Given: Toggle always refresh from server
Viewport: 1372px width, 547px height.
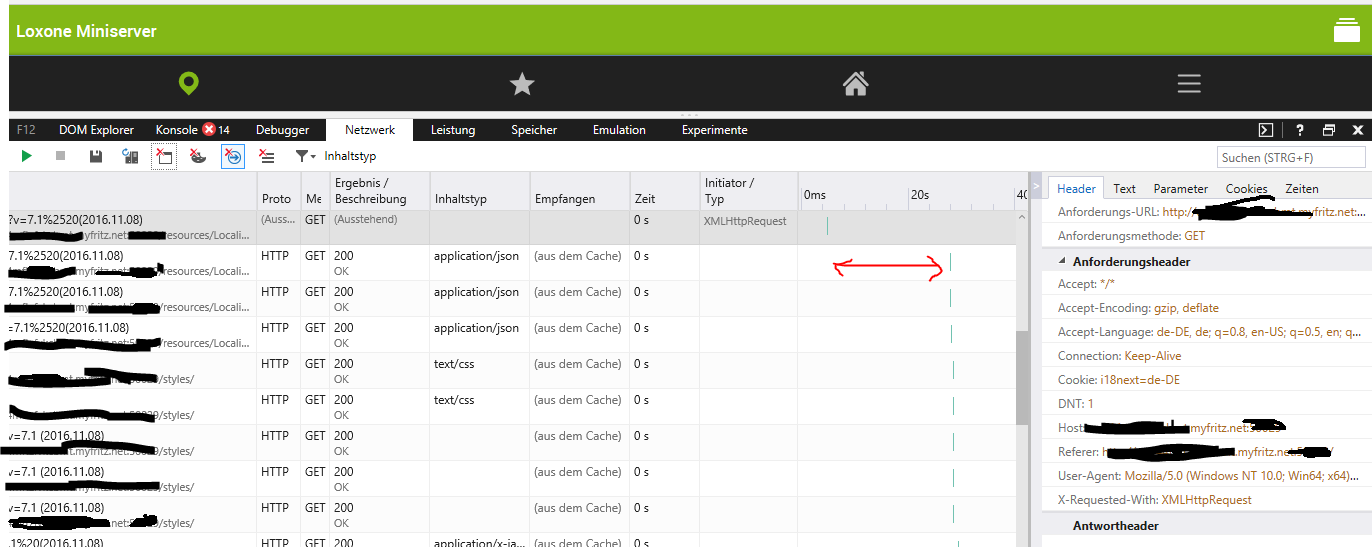Looking at the screenshot, I should [x=130, y=156].
